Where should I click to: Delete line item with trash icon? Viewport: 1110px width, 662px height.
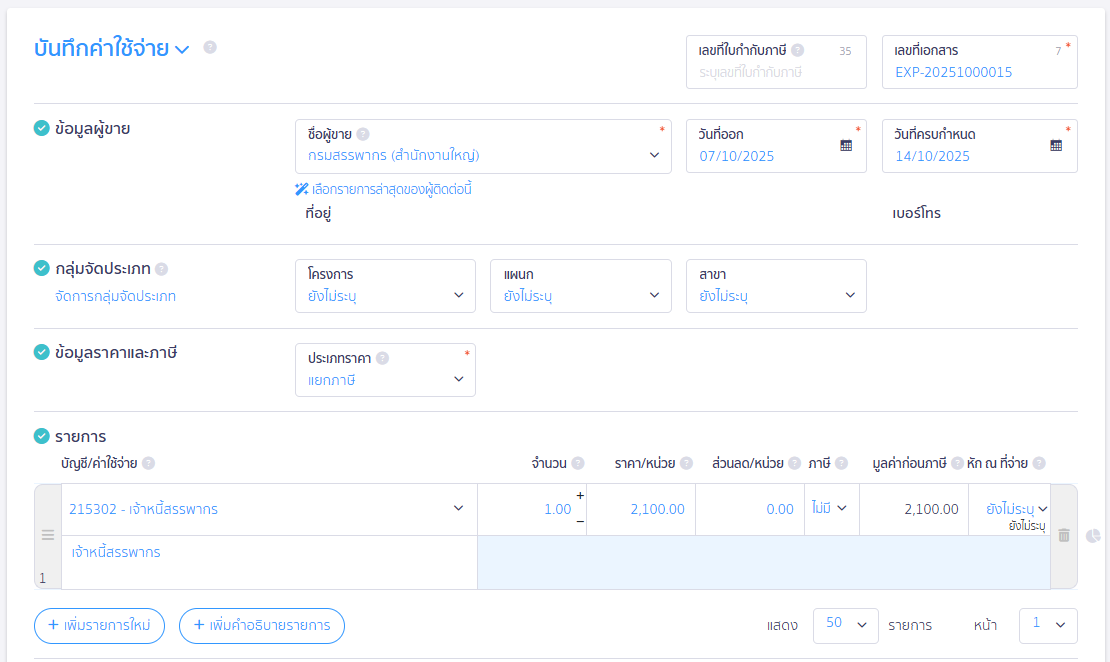point(1064,536)
